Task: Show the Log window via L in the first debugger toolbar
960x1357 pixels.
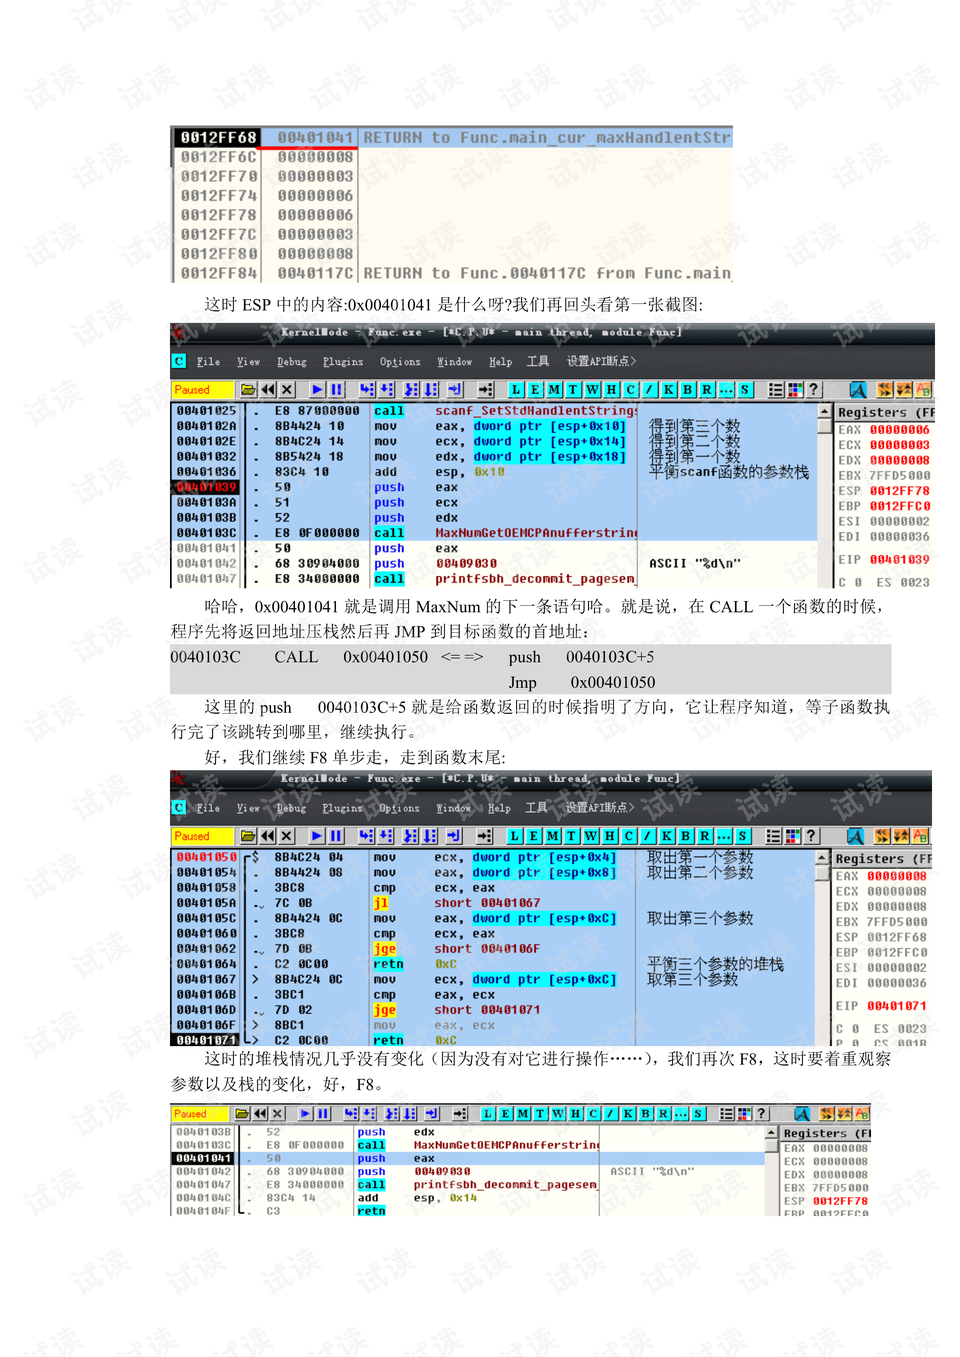Action: pos(516,390)
